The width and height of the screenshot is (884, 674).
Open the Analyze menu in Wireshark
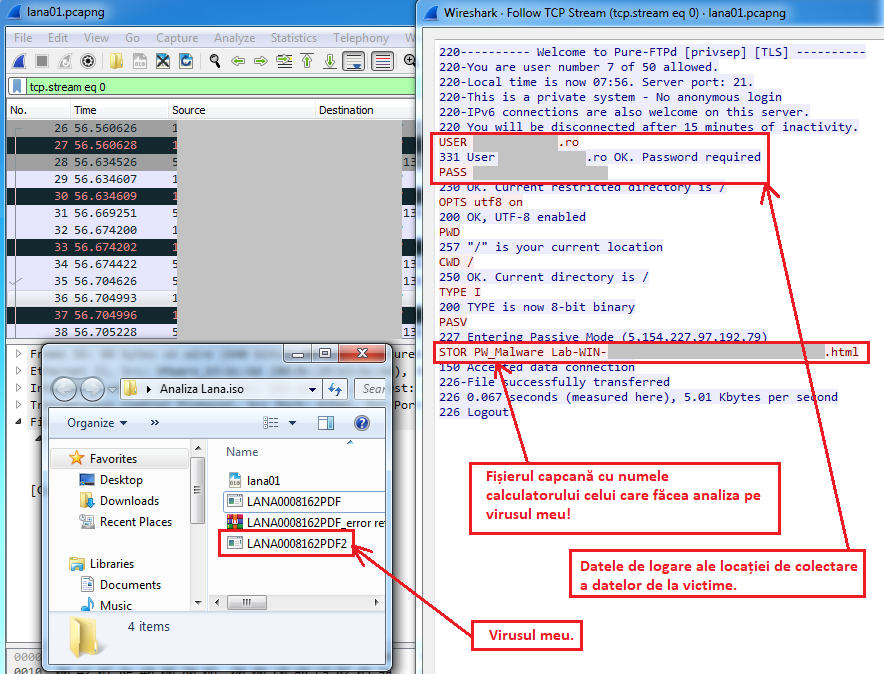click(235, 38)
